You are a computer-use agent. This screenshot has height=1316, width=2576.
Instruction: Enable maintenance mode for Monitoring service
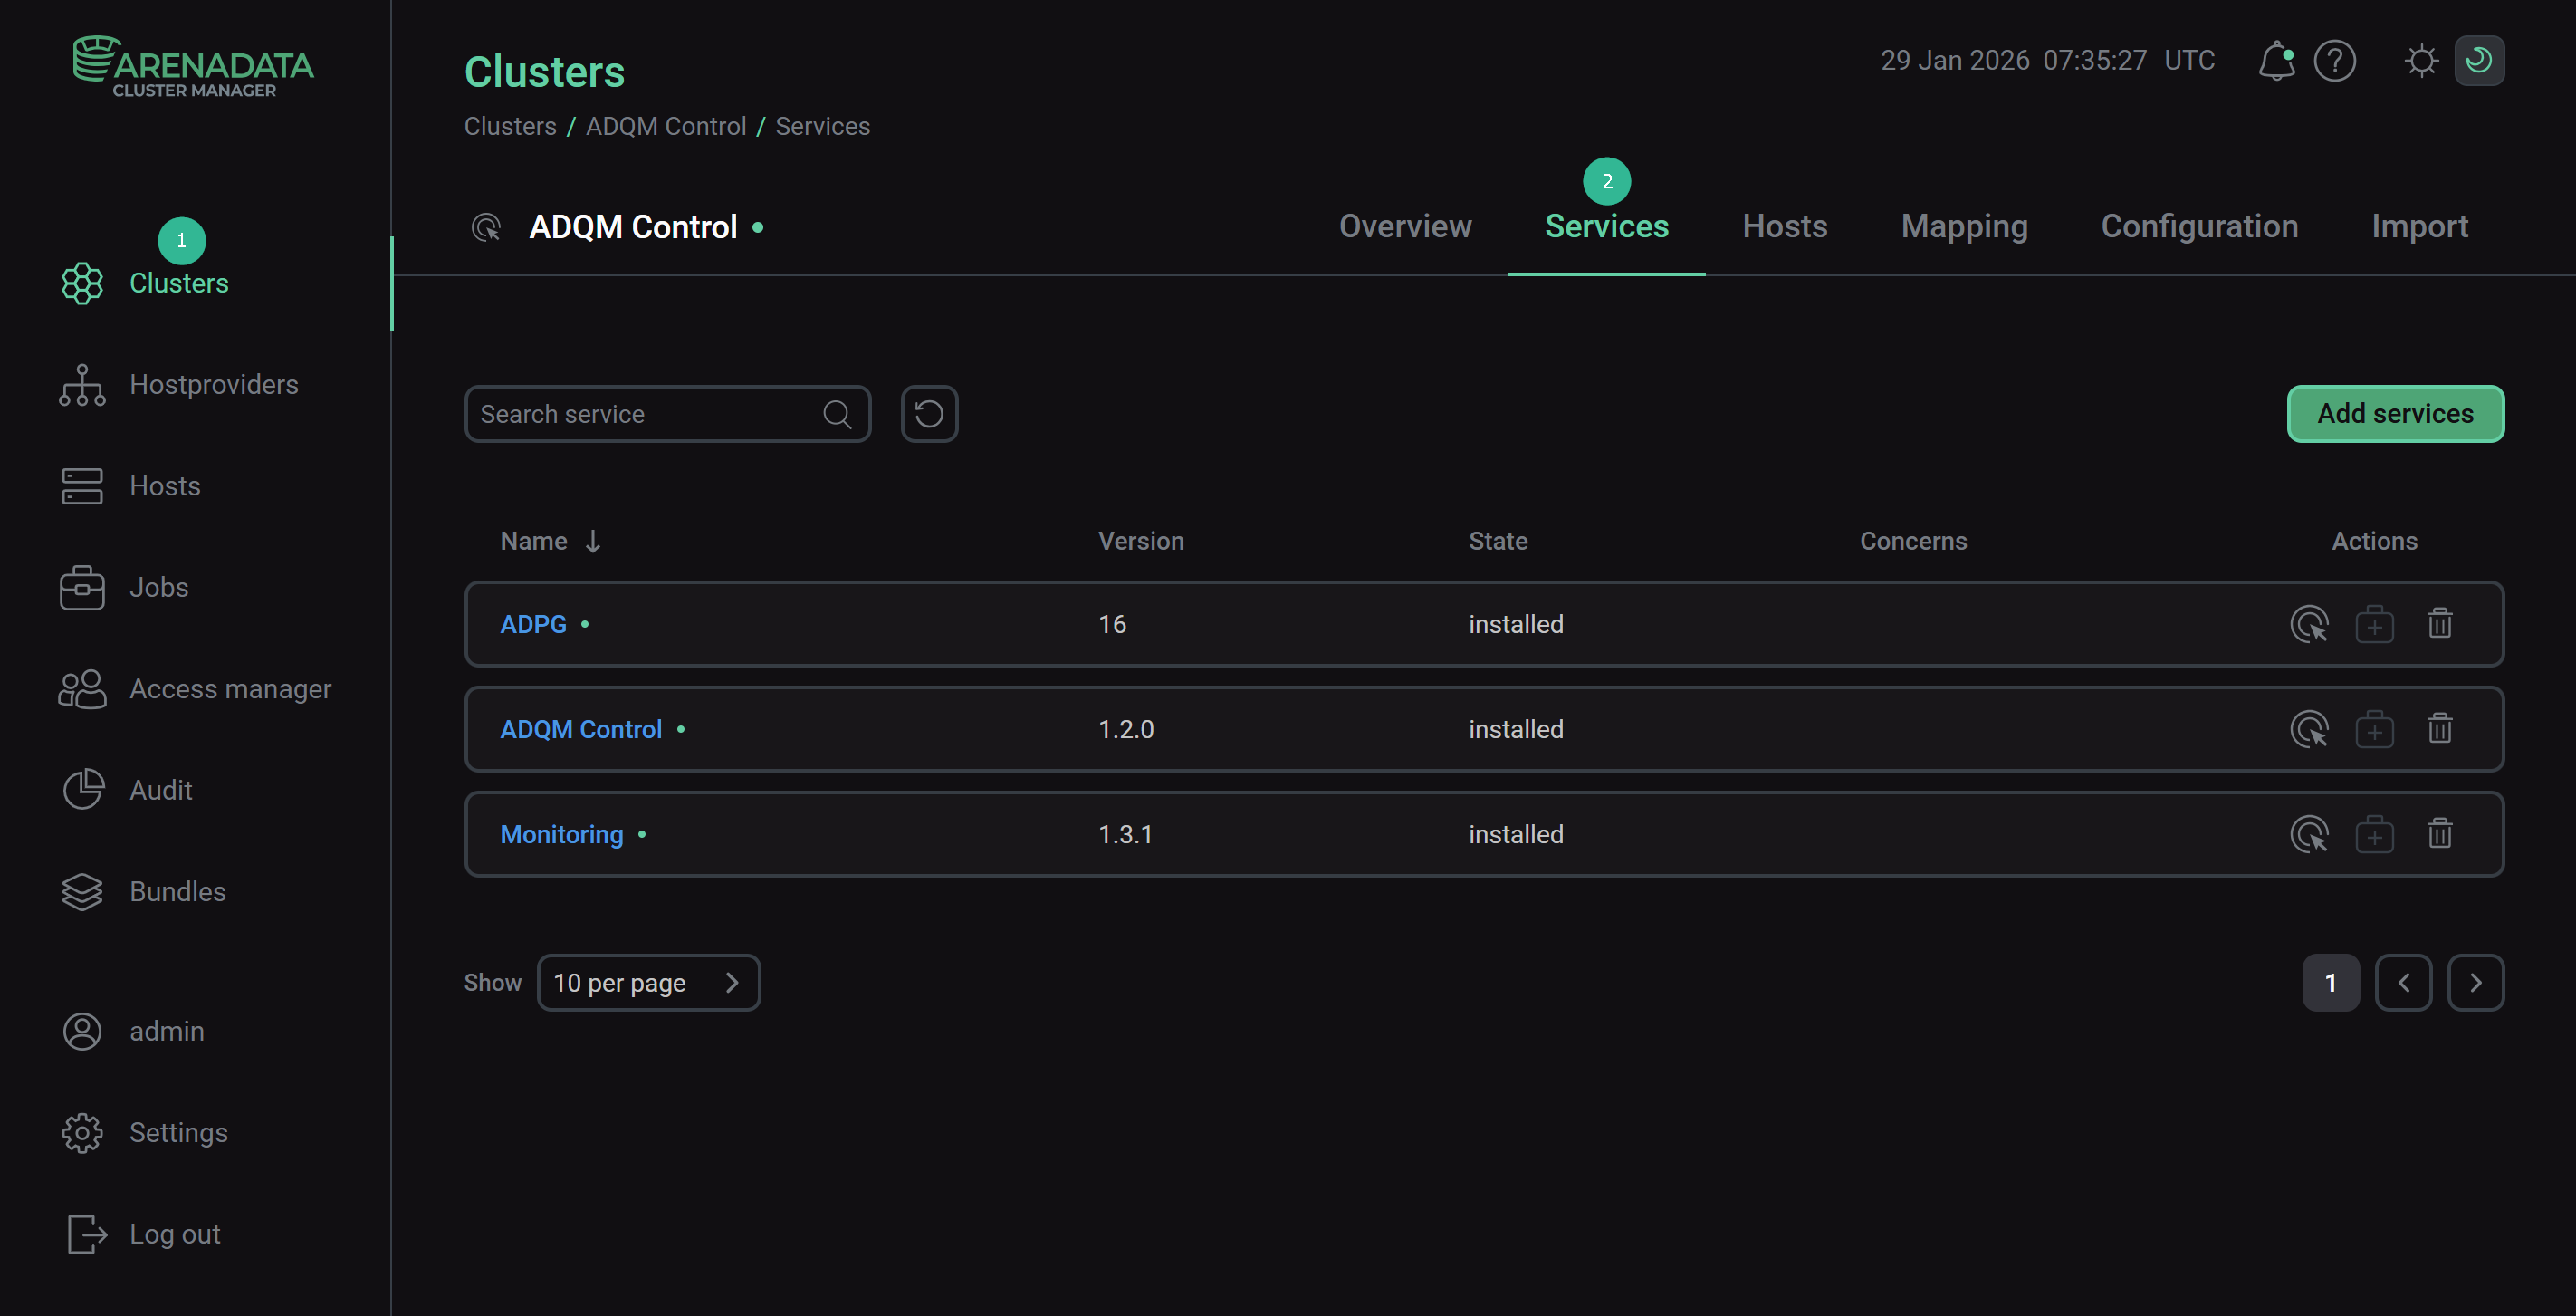[2376, 833]
